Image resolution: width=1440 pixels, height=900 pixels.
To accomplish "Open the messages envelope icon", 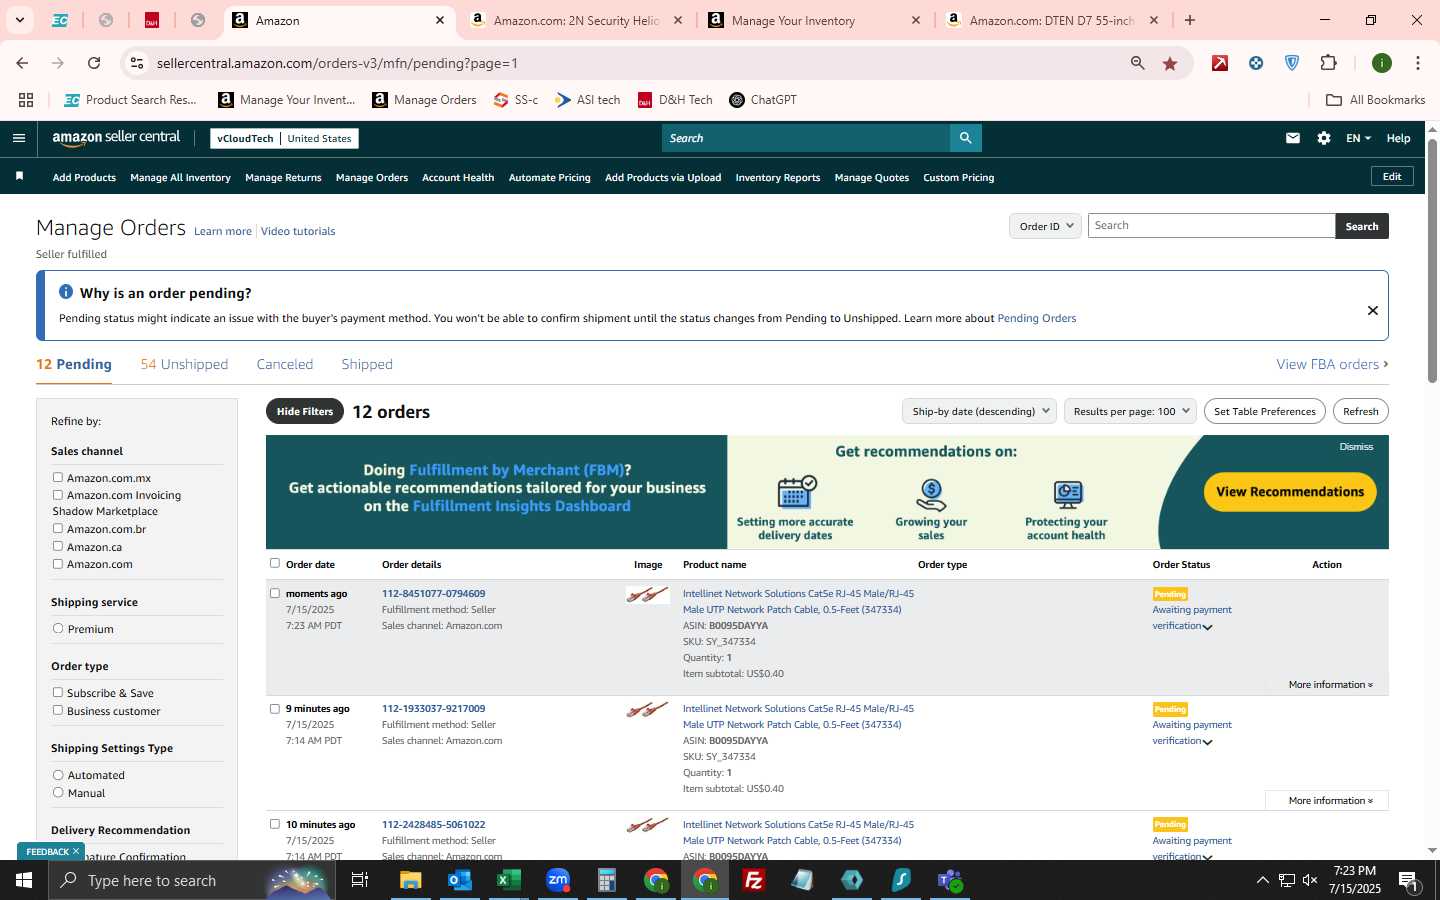I will click(1293, 138).
